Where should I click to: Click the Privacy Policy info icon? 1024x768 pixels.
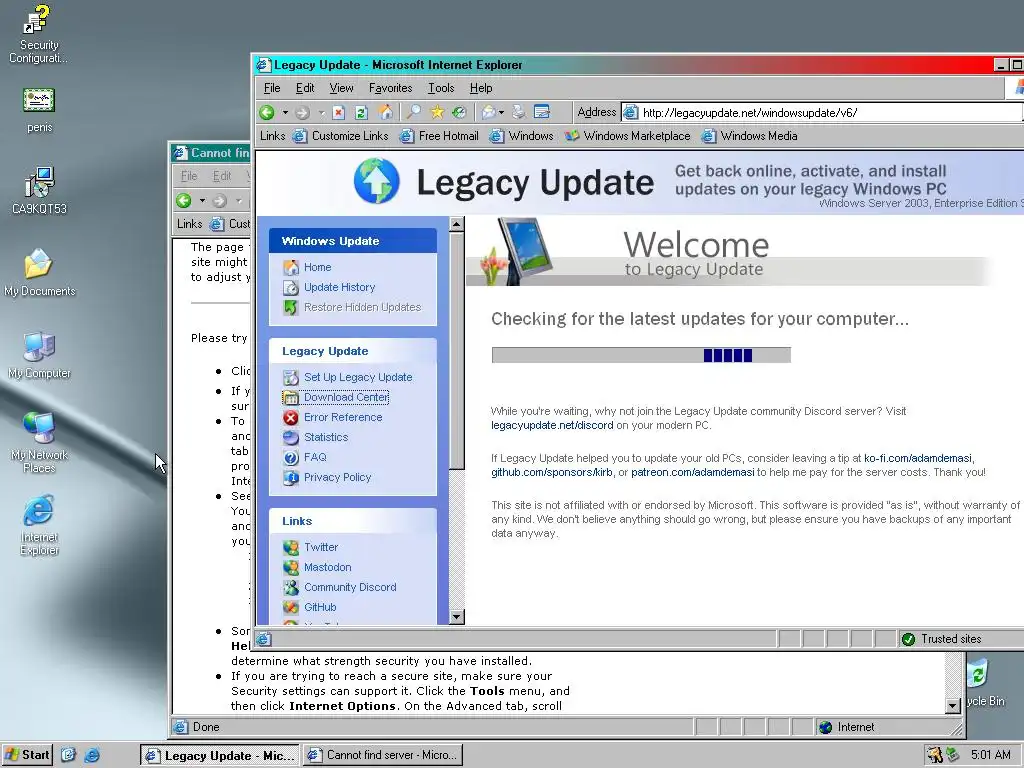pos(291,478)
